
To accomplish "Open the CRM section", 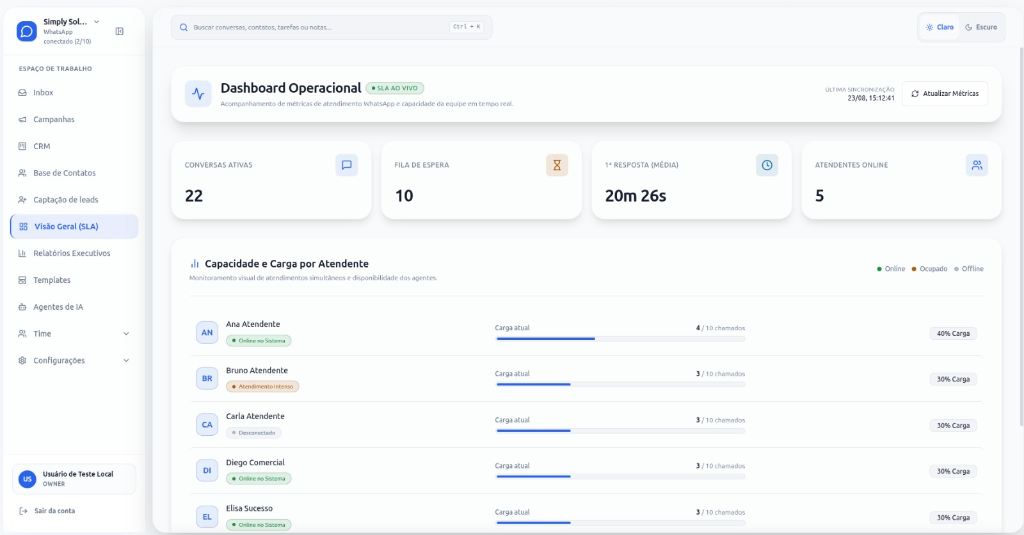I will (x=74, y=146).
